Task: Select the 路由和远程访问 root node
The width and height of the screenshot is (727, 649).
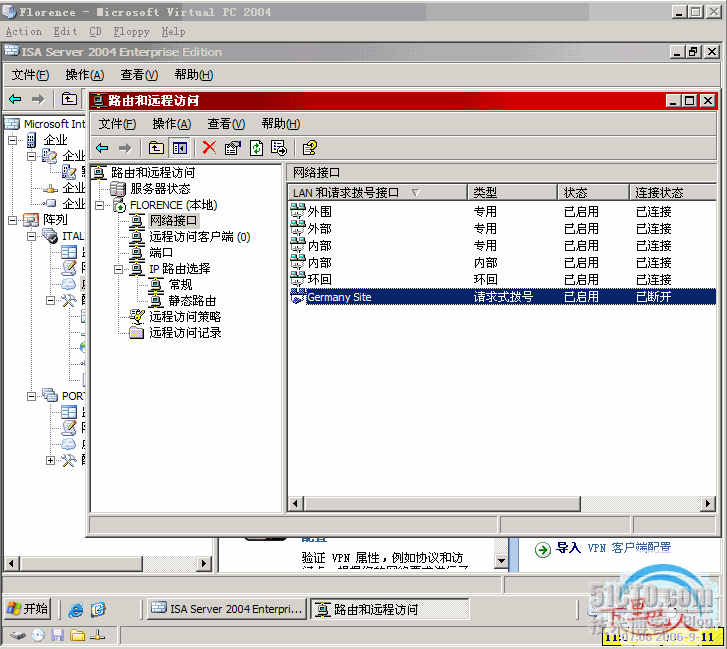Action: (x=153, y=173)
